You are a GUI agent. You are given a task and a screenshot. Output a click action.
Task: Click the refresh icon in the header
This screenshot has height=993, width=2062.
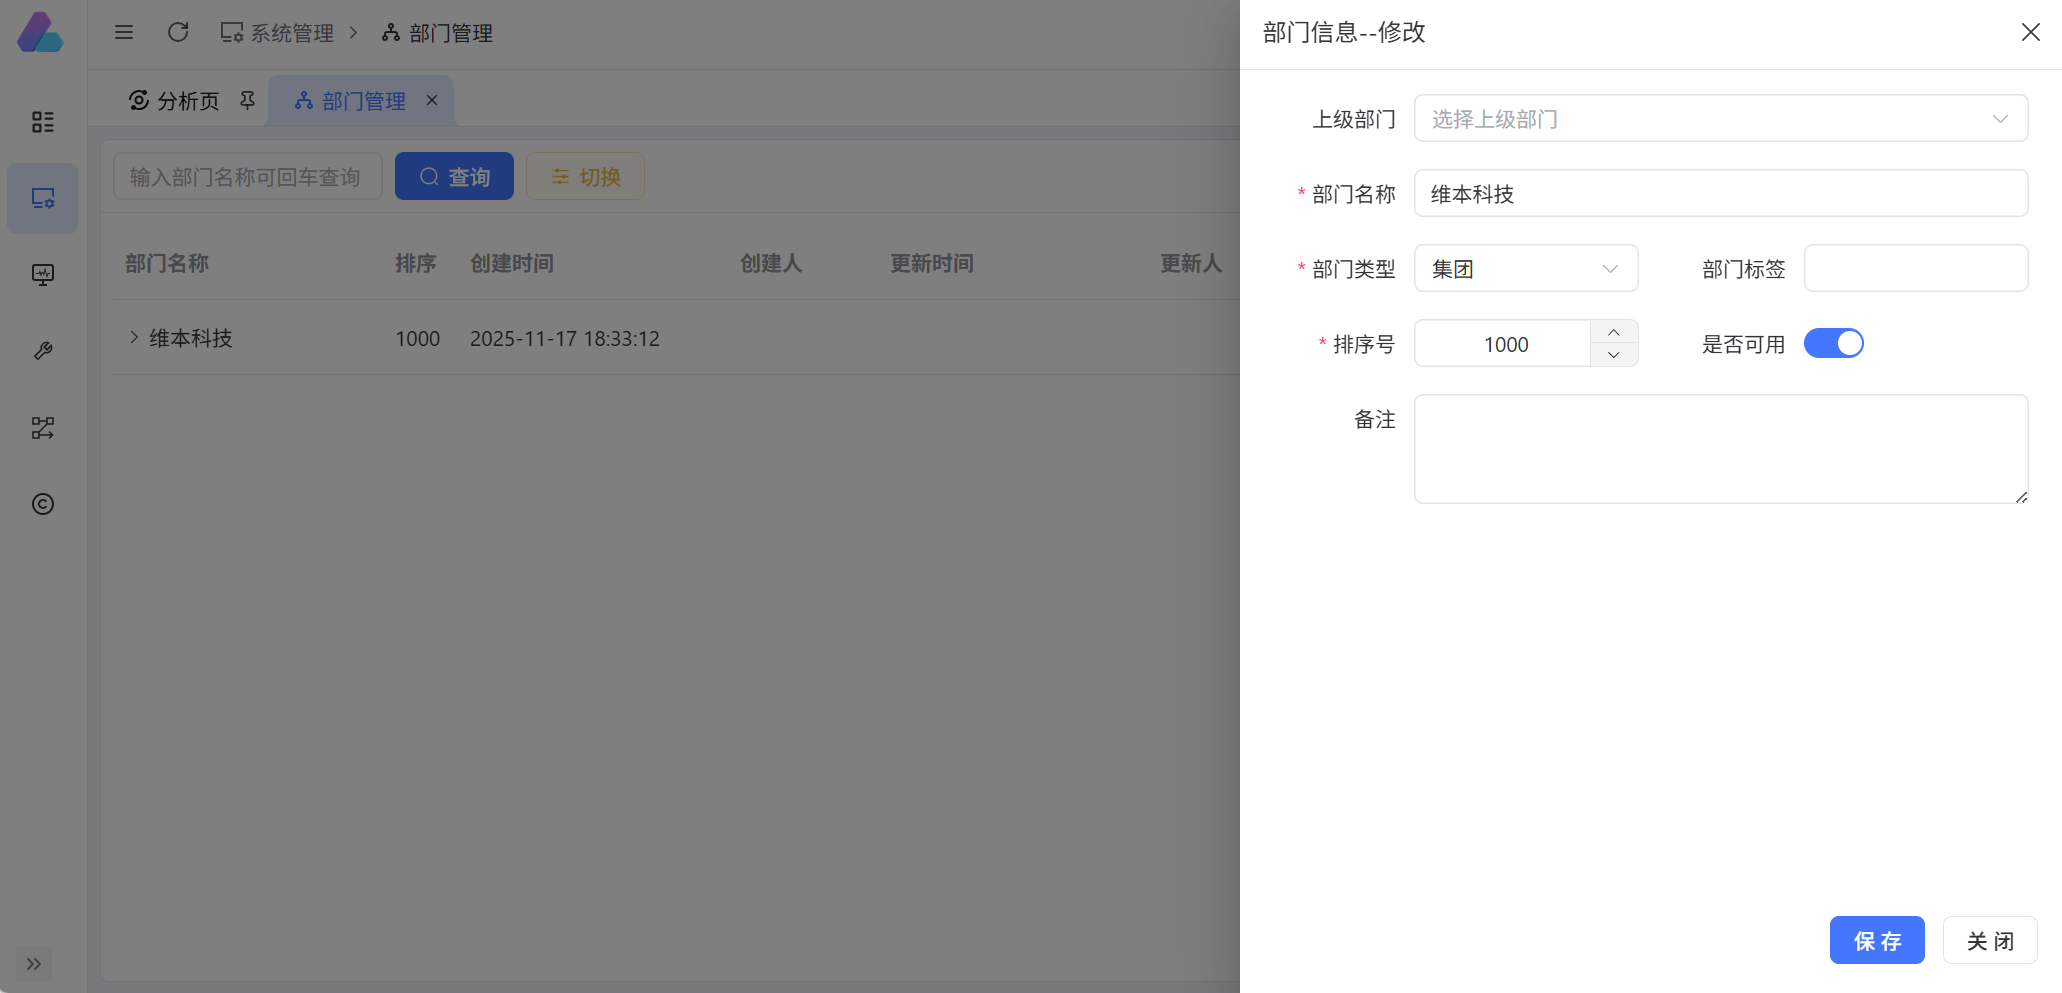coord(178,32)
